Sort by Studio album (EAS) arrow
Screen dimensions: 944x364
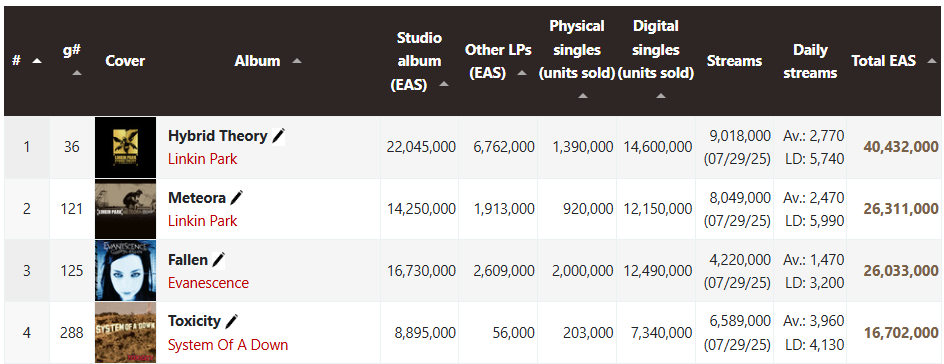pyautogui.click(x=444, y=85)
